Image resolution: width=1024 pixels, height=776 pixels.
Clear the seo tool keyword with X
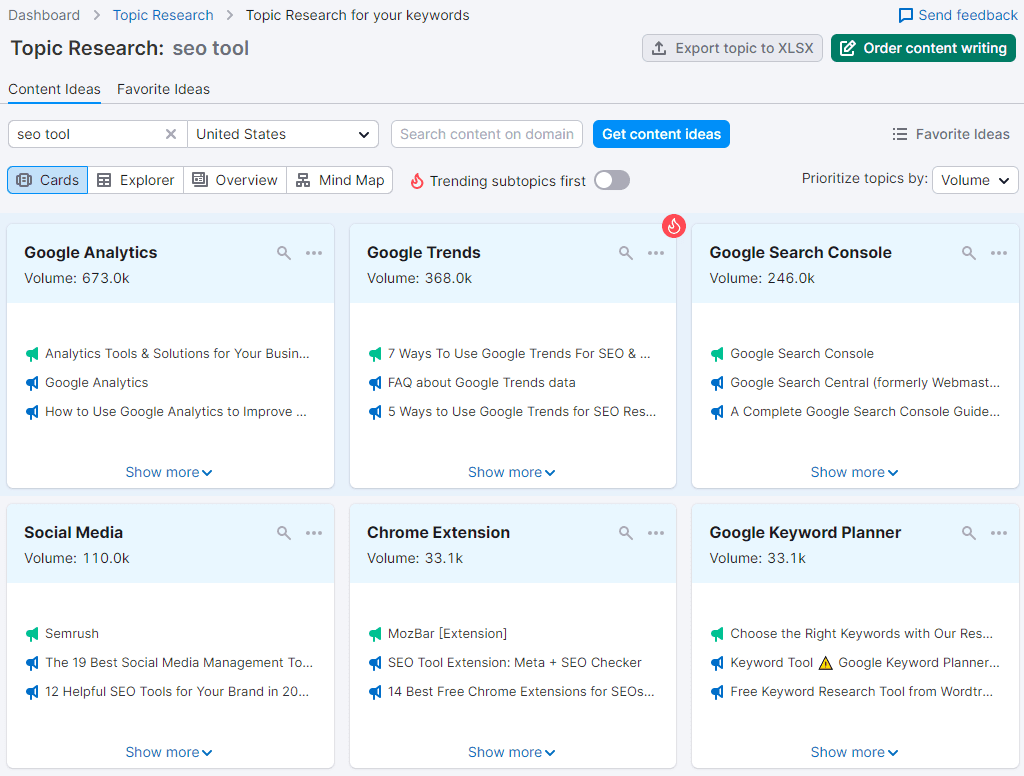tap(171, 134)
